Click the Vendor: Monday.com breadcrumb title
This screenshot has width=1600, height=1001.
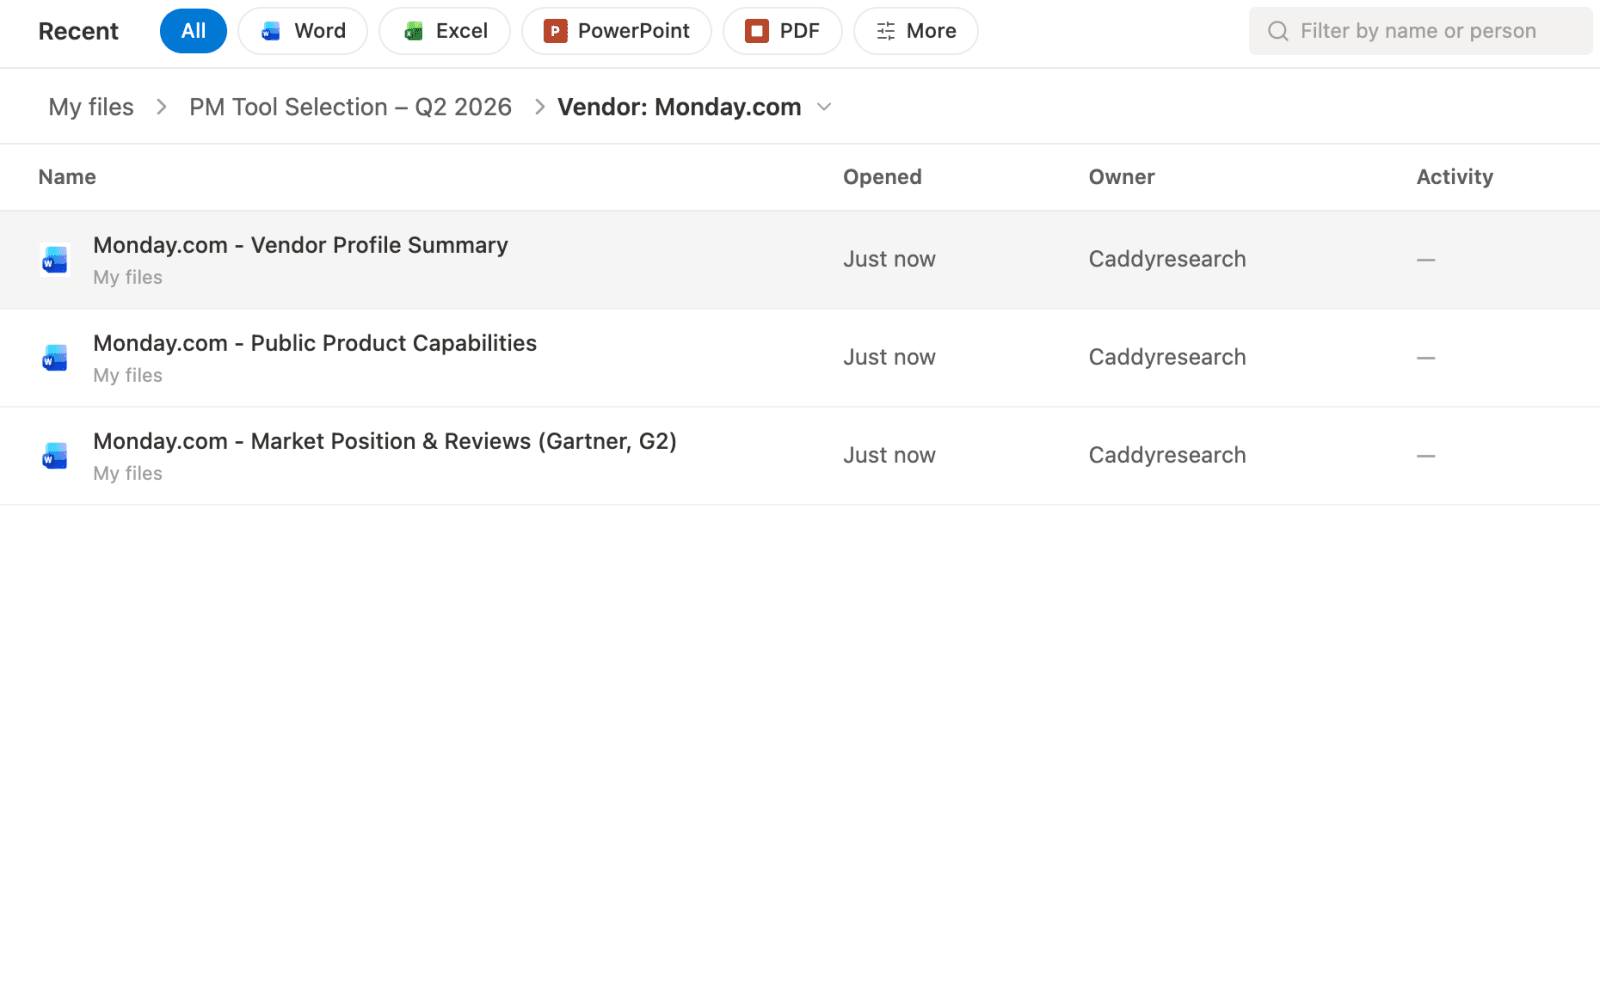coord(679,107)
